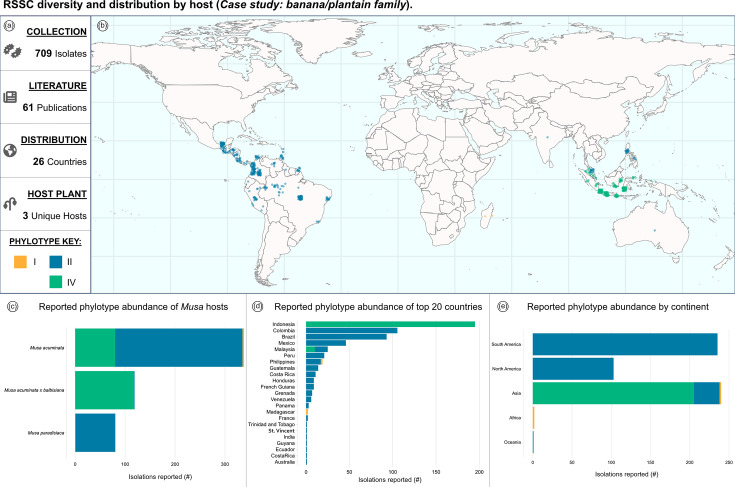Click the green phylotype IV swatch
The width and height of the screenshot is (735, 487).
[55, 282]
